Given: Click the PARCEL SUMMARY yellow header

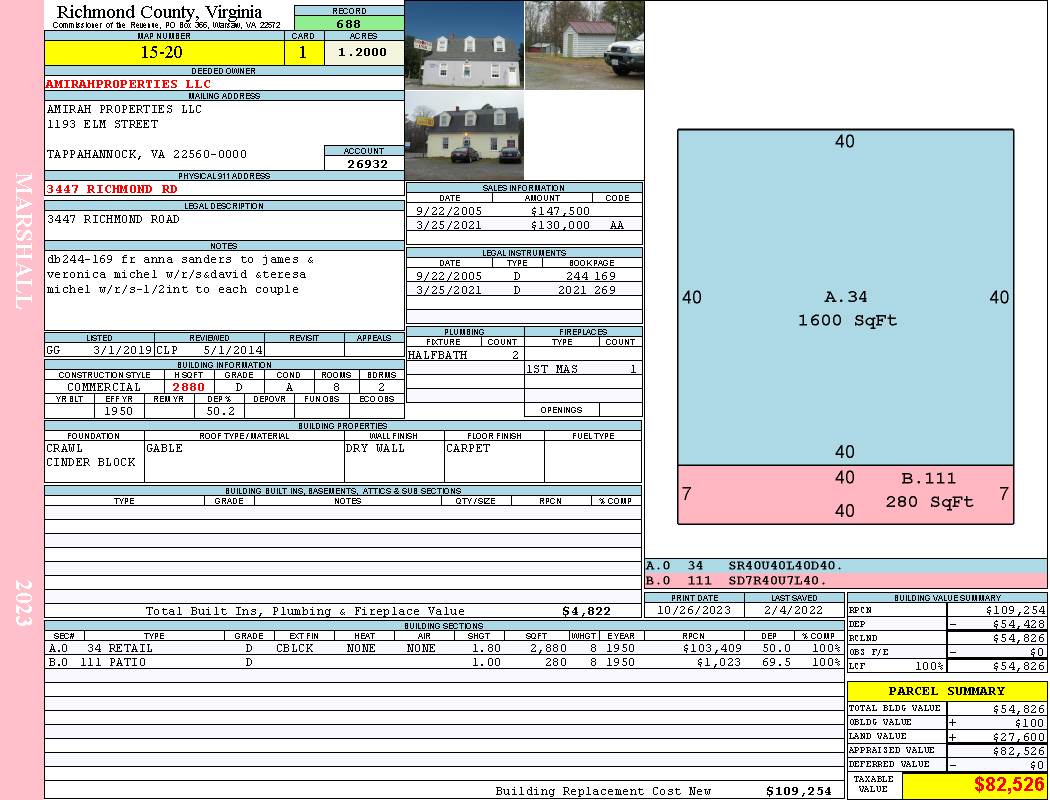Looking at the screenshot, I should [946, 691].
